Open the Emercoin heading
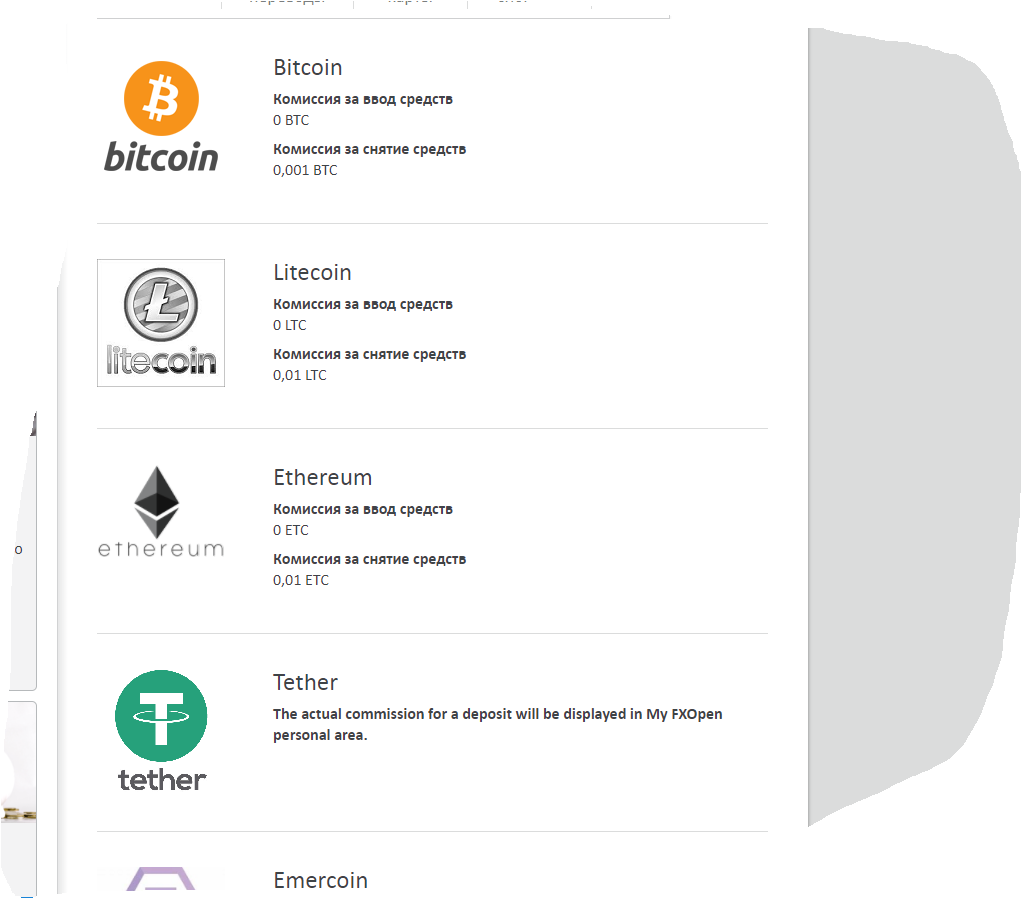1021x898 pixels. [x=320, y=881]
